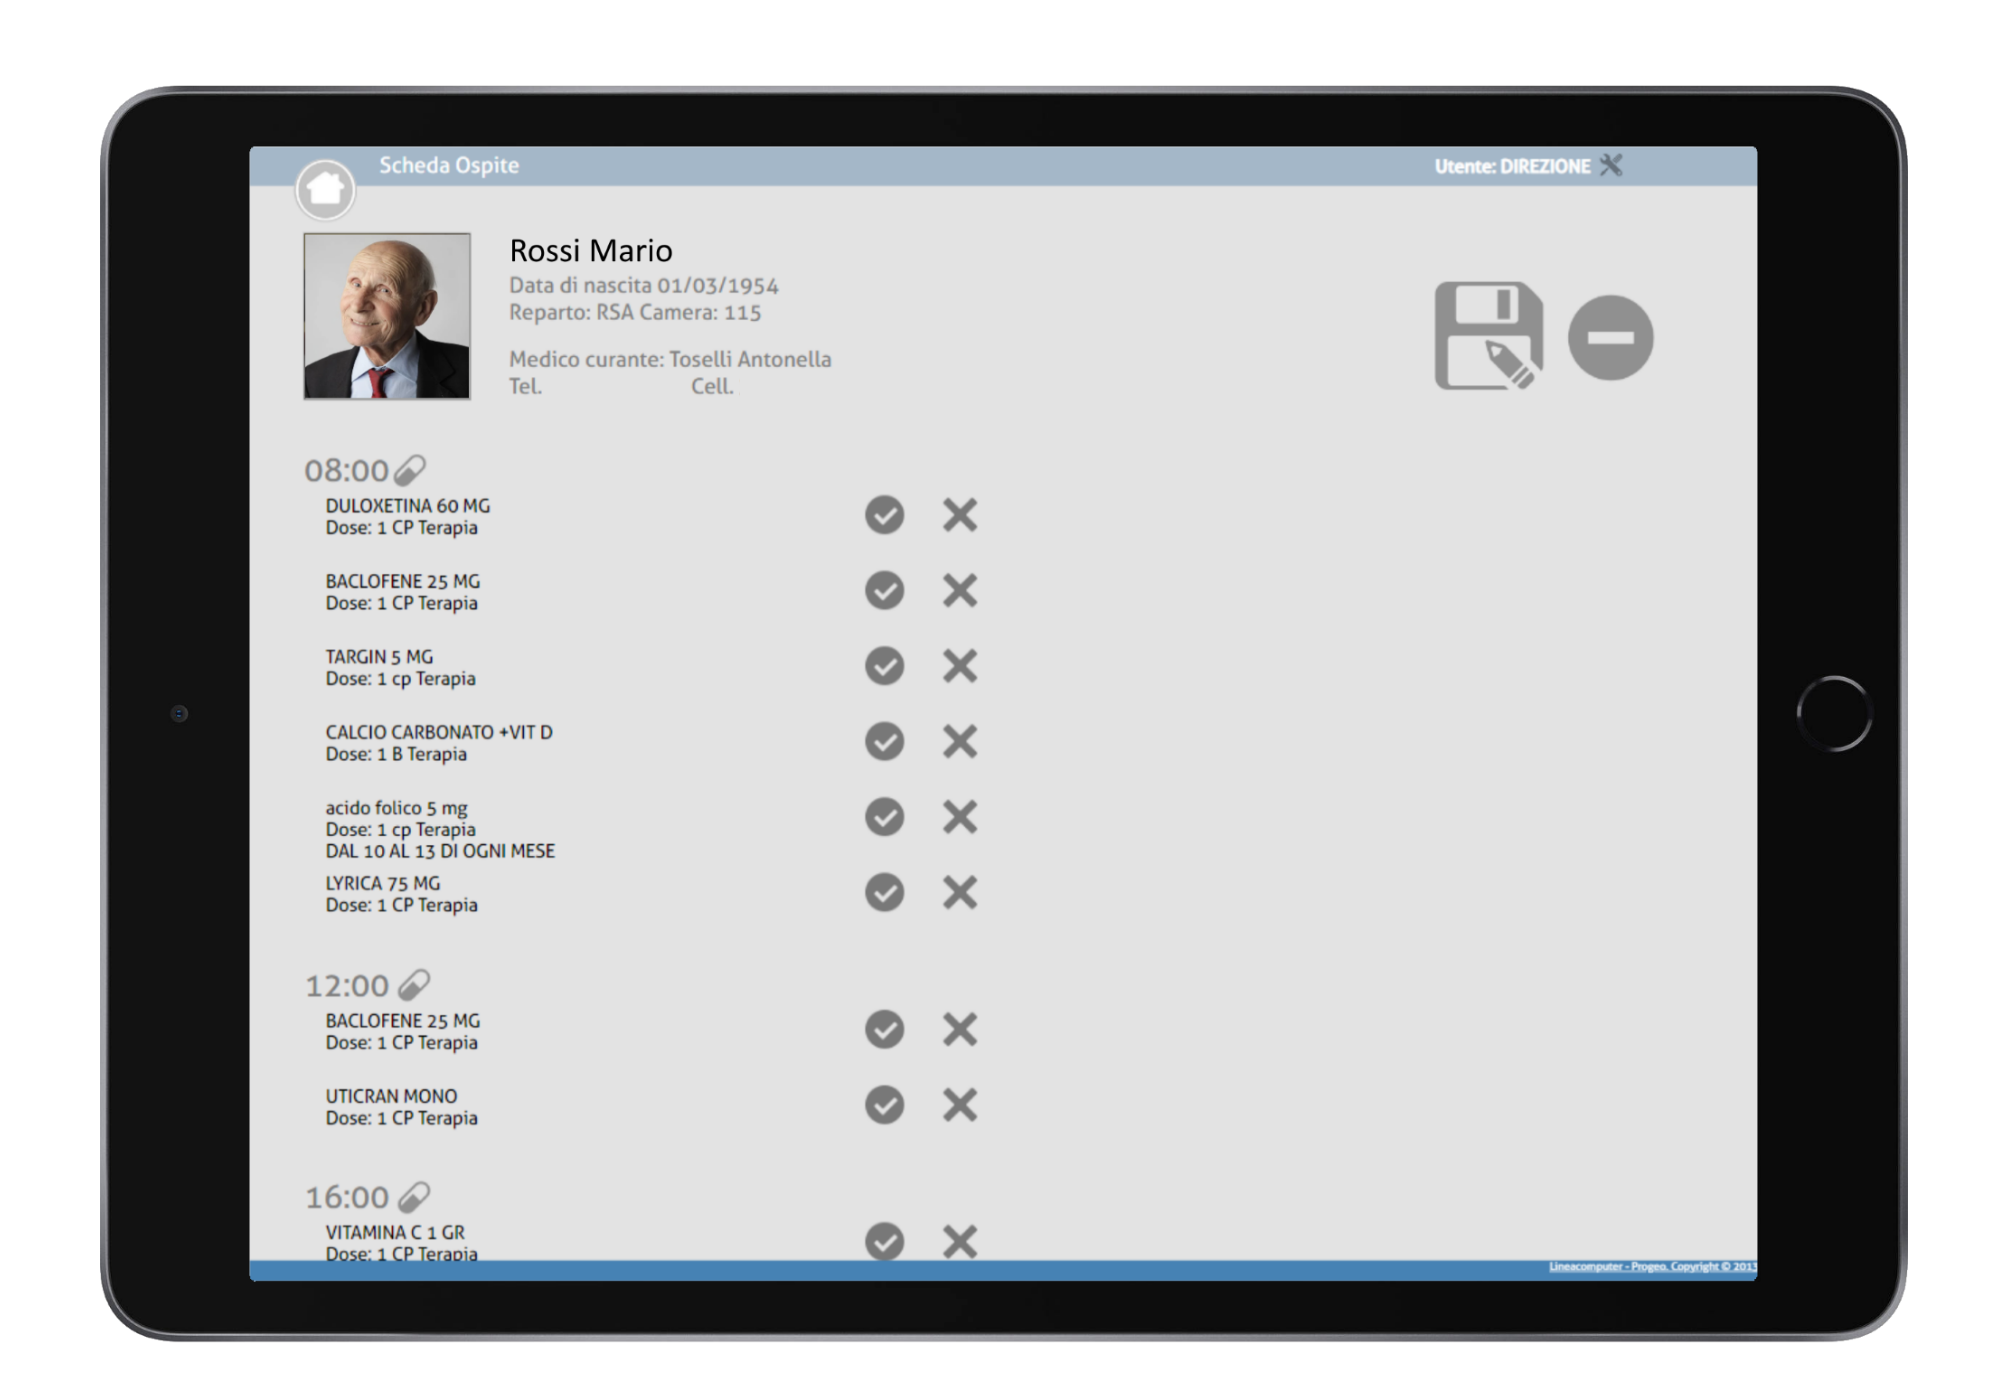Viewport: 2000px width, 1393px height.
Task: Save the record using the floppy-pencil icon
Action: (x=1488, y=336)
